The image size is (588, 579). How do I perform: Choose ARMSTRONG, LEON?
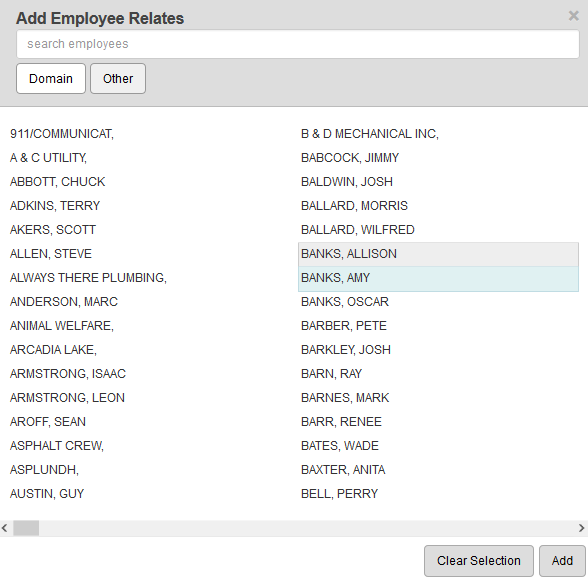(67, 398)
